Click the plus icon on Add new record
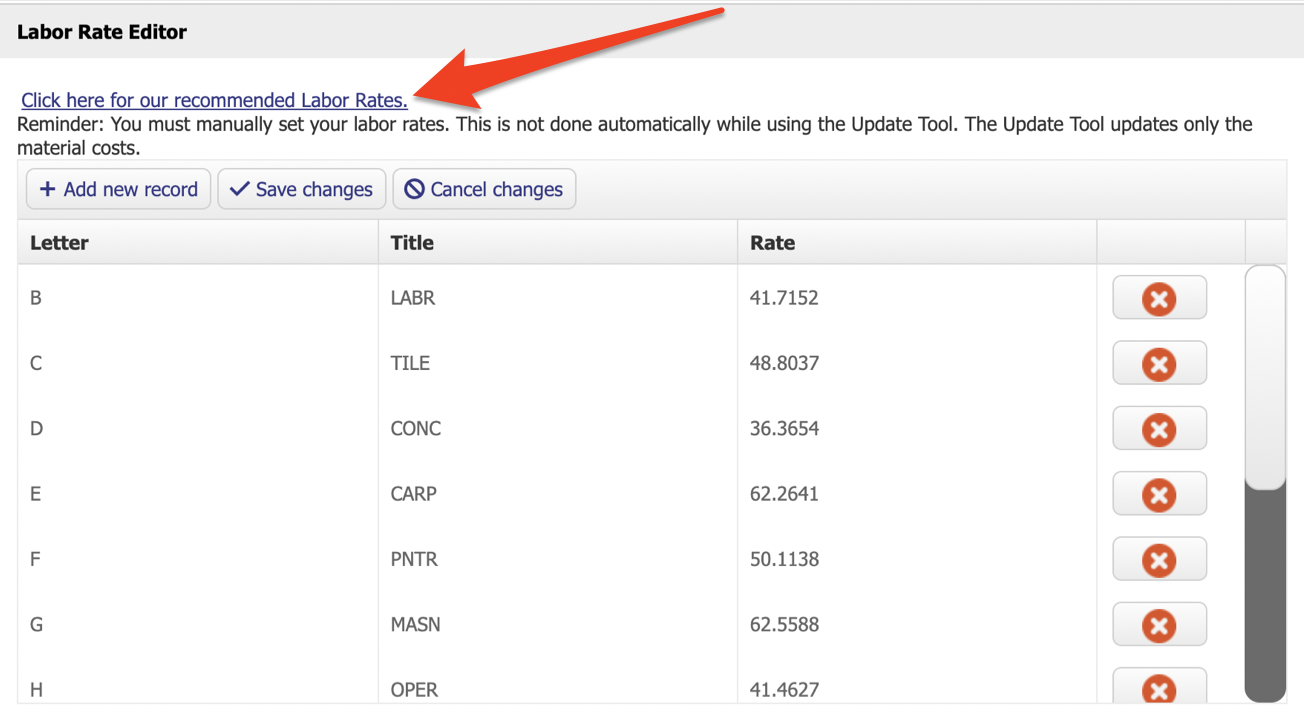The width and height of the screenshot is (1304, 718). coord(47,189)
